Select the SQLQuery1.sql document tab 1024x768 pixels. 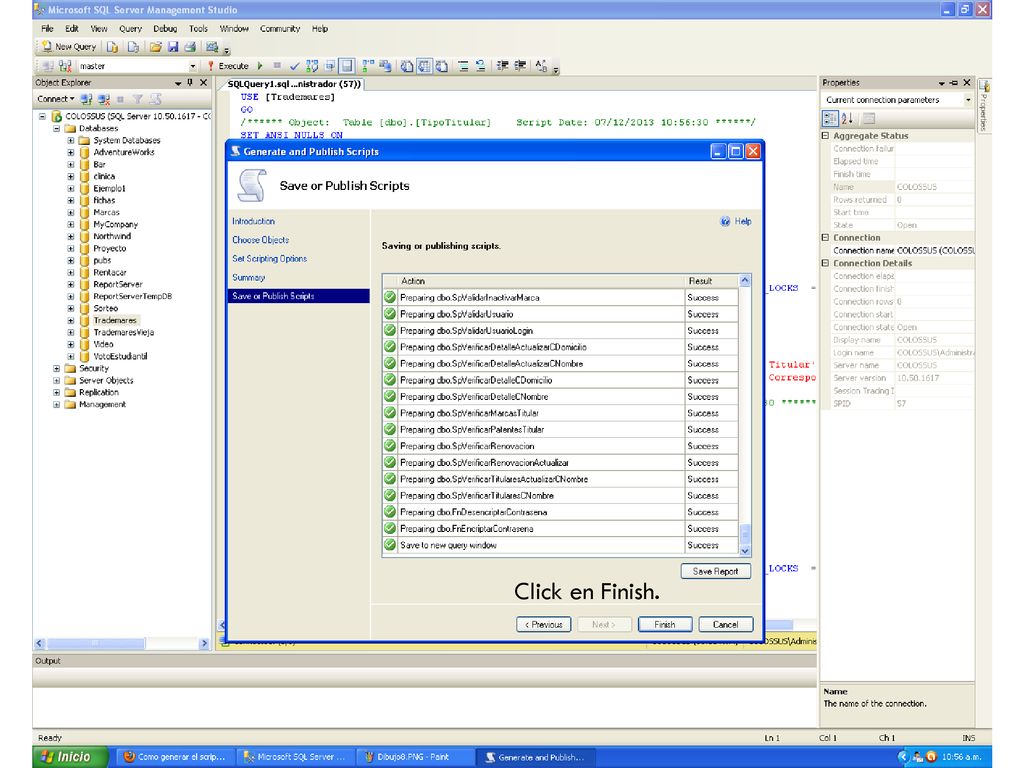coord(293,84)
